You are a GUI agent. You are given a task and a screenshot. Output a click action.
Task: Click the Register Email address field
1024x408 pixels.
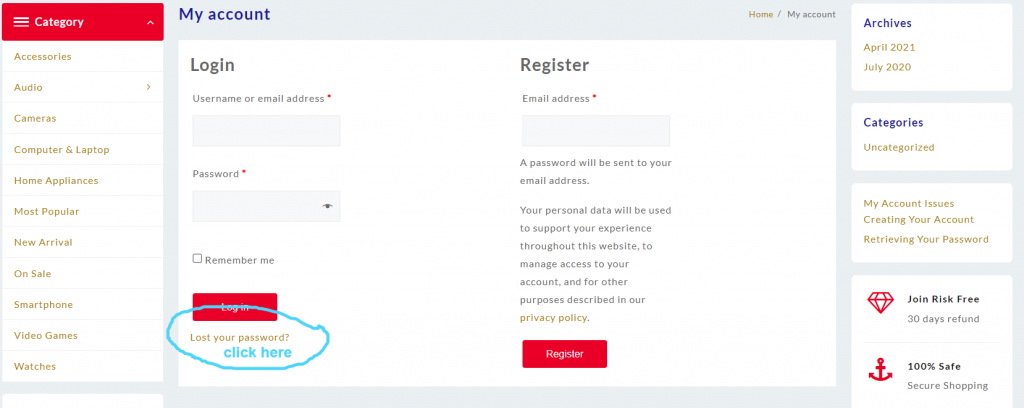(596, 131)
